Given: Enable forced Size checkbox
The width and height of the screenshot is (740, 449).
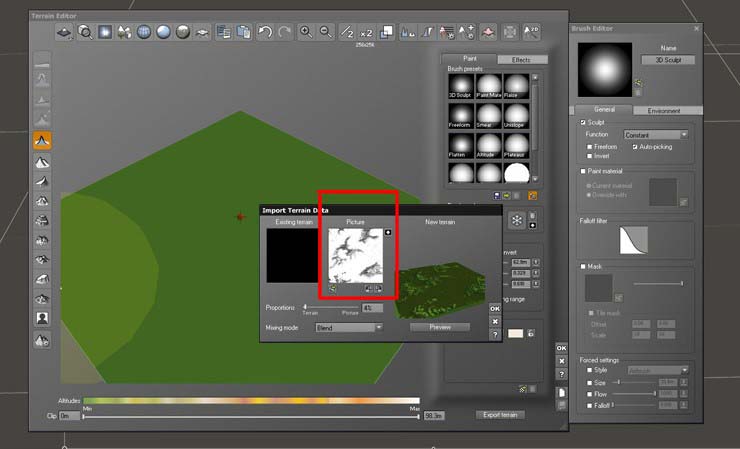Looking at the screenshot, I should pos(589,382).
